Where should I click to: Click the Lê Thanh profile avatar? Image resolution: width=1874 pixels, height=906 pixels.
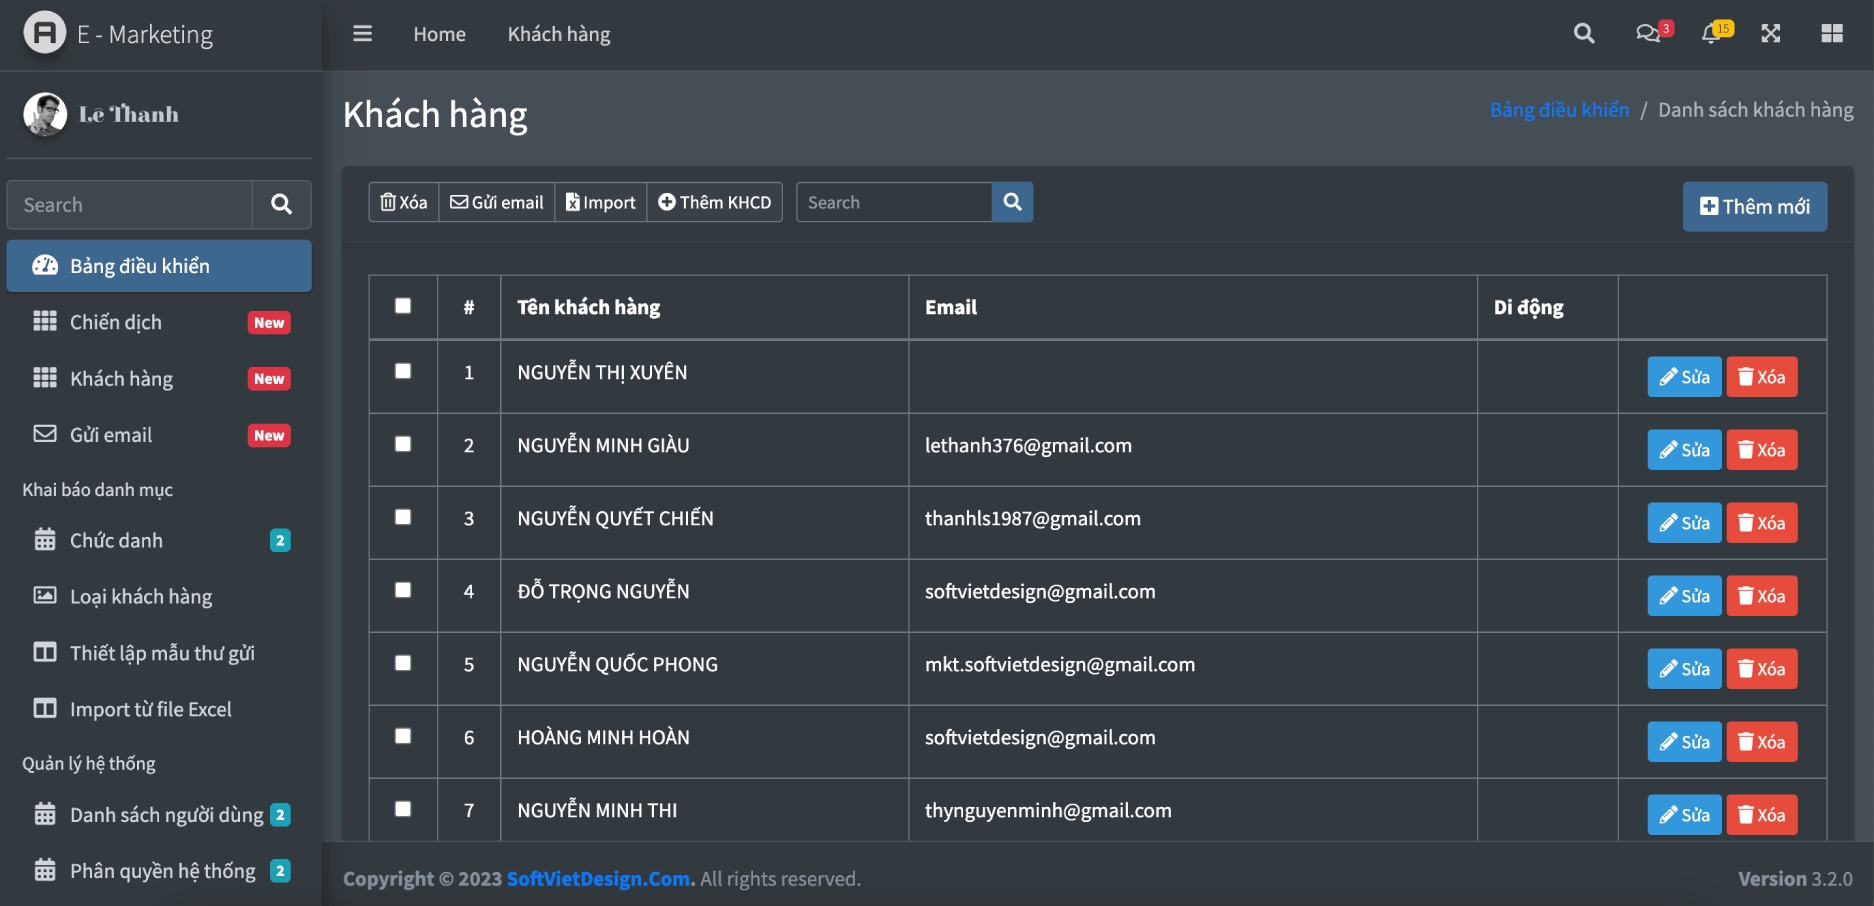point(45,114)
